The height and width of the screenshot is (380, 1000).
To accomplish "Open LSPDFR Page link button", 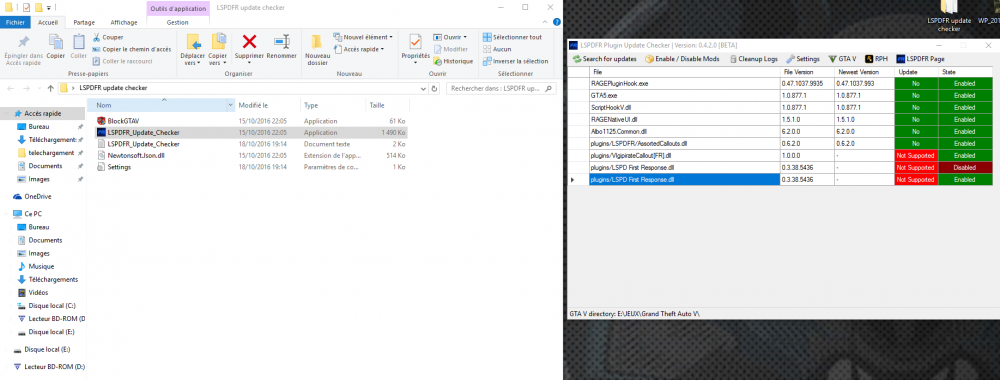I will (x=920, y=59).
